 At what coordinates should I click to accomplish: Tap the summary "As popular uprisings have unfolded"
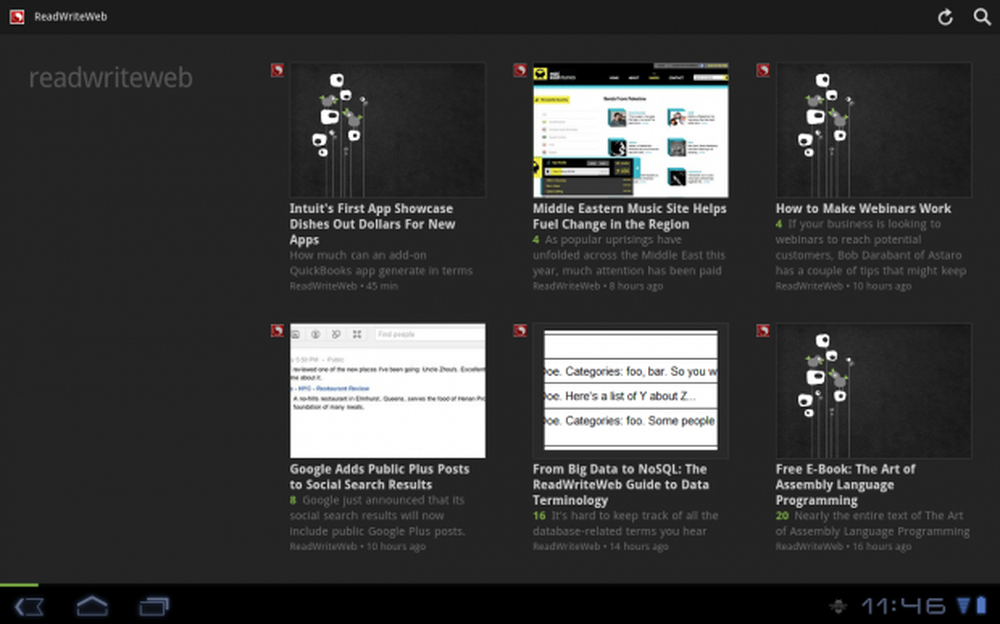(x=629, y=255)
